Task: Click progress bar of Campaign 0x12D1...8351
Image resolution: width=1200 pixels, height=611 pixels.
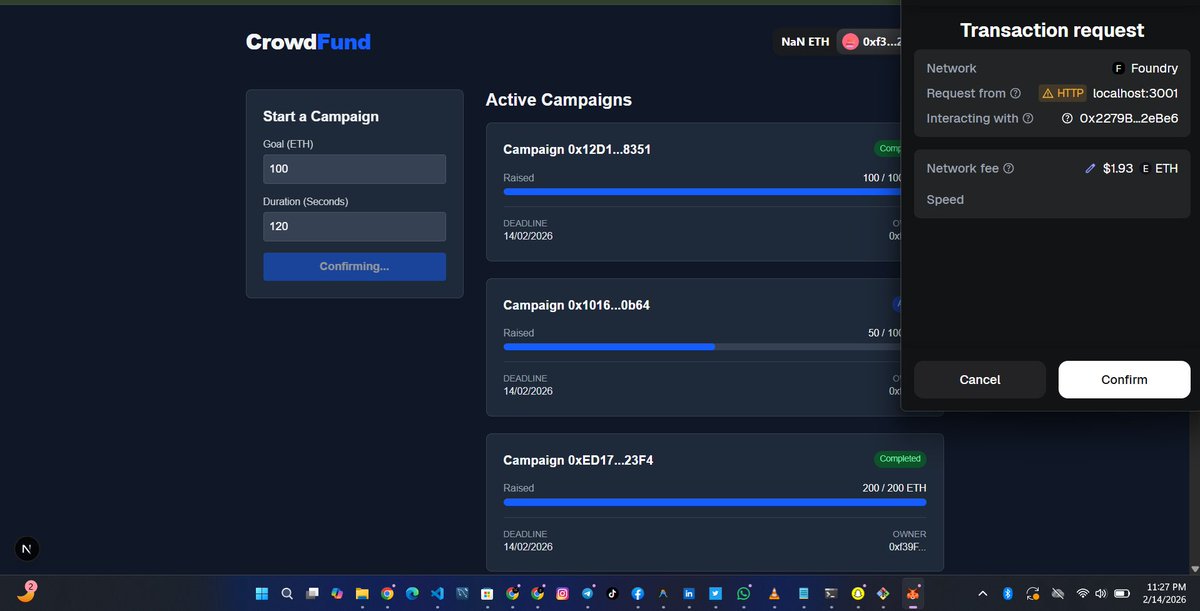Action: 702,192
